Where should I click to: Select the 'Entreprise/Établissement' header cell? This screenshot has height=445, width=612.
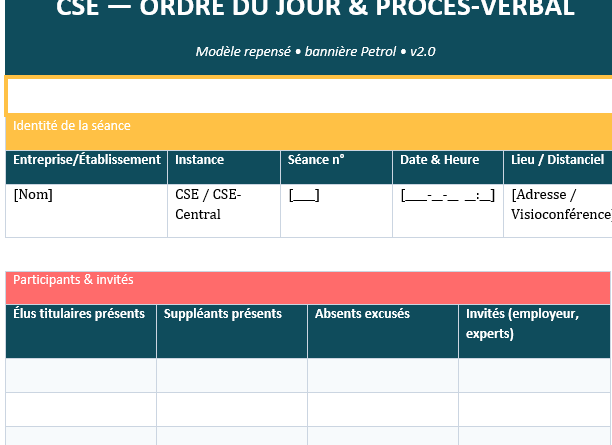87,167
